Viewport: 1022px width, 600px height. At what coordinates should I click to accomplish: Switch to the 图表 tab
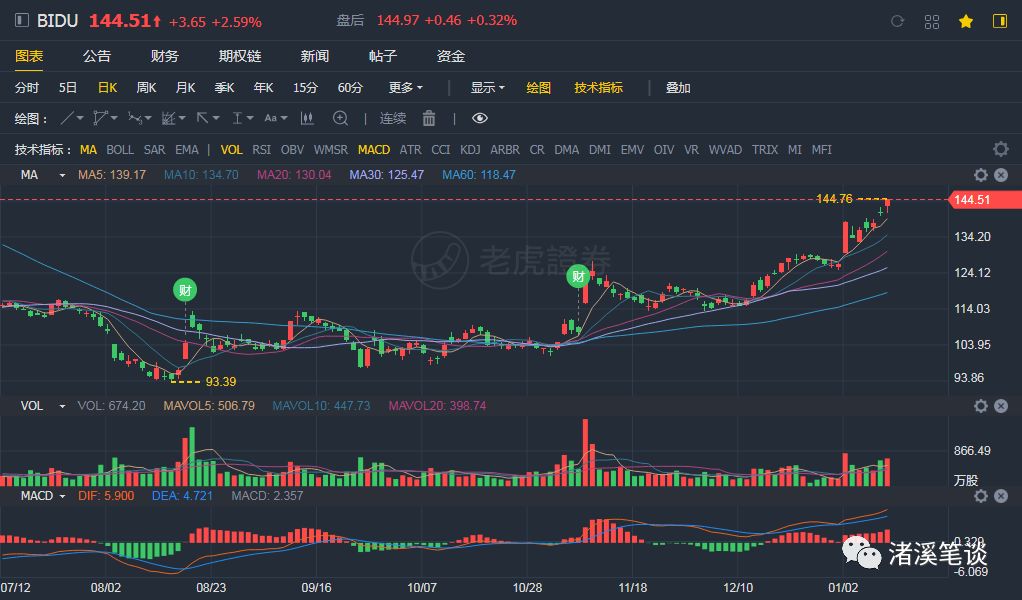(x=29, y=56)
